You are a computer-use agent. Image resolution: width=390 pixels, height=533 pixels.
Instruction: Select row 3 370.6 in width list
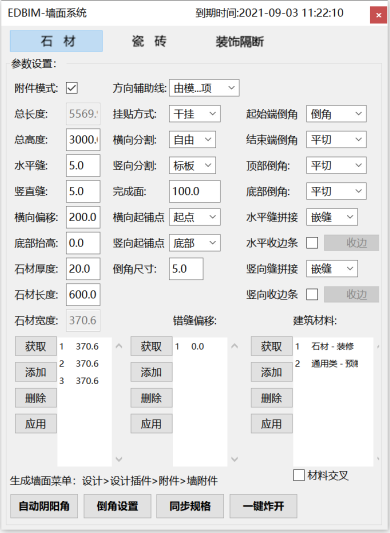tap(85, 380)
